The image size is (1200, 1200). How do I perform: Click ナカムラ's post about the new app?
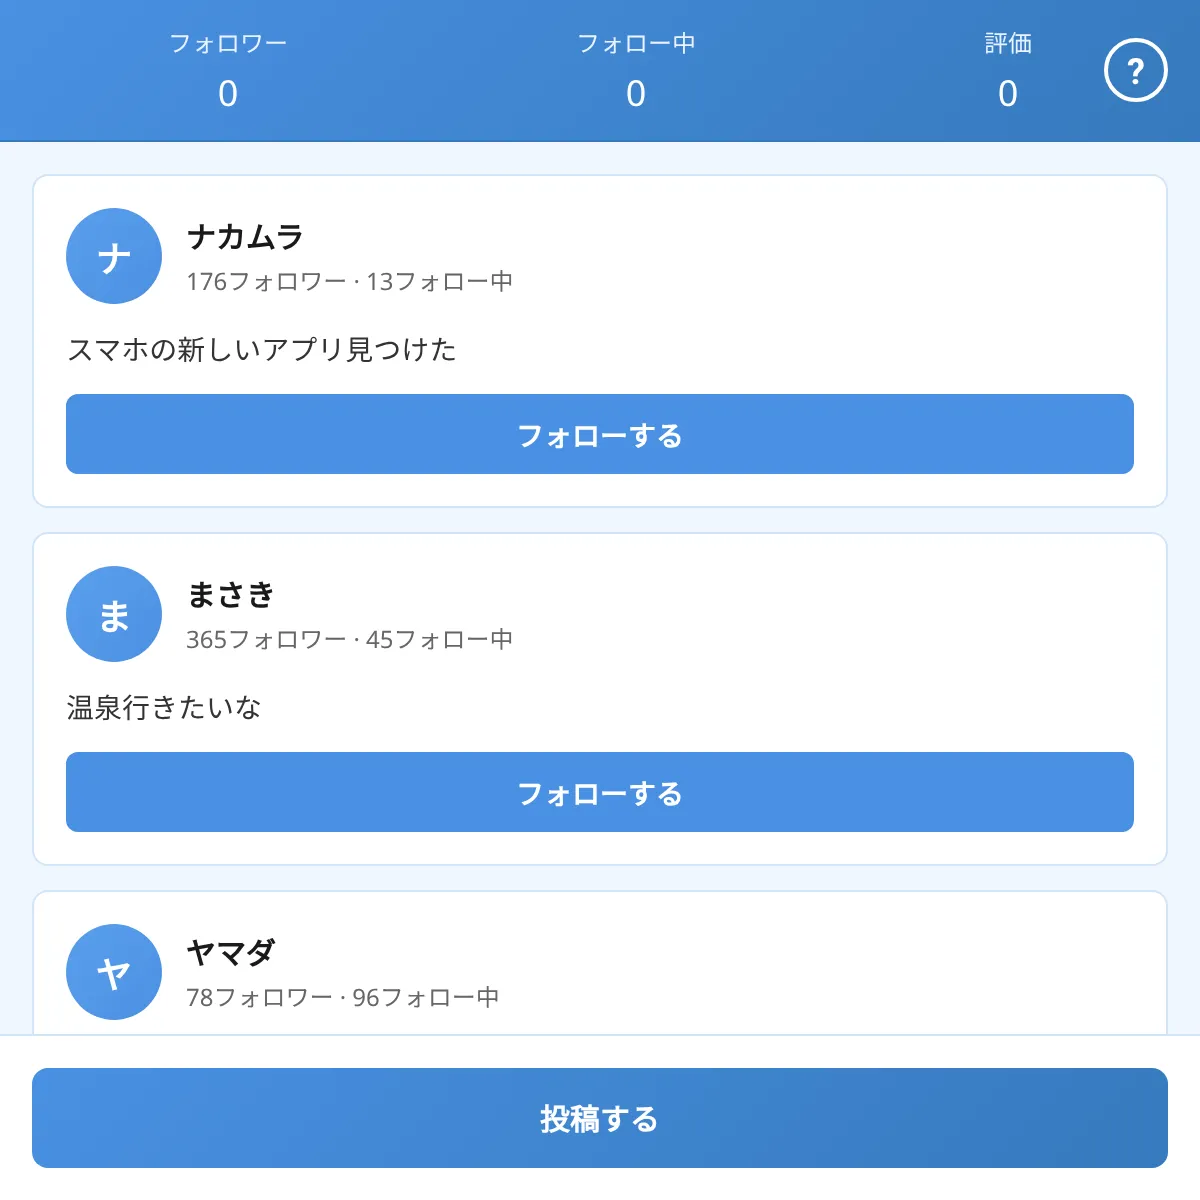262,350
